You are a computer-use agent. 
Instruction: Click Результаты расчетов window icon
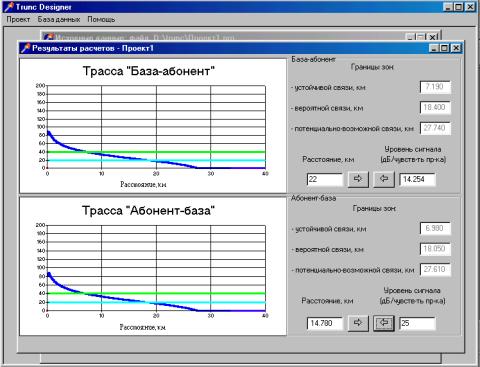pos(25,48)
